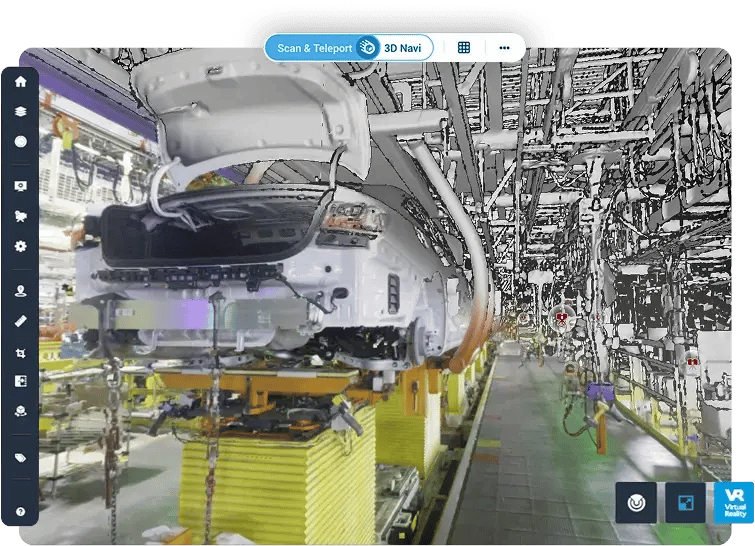Launch Virtual Reality mode

tap(734, 503)
